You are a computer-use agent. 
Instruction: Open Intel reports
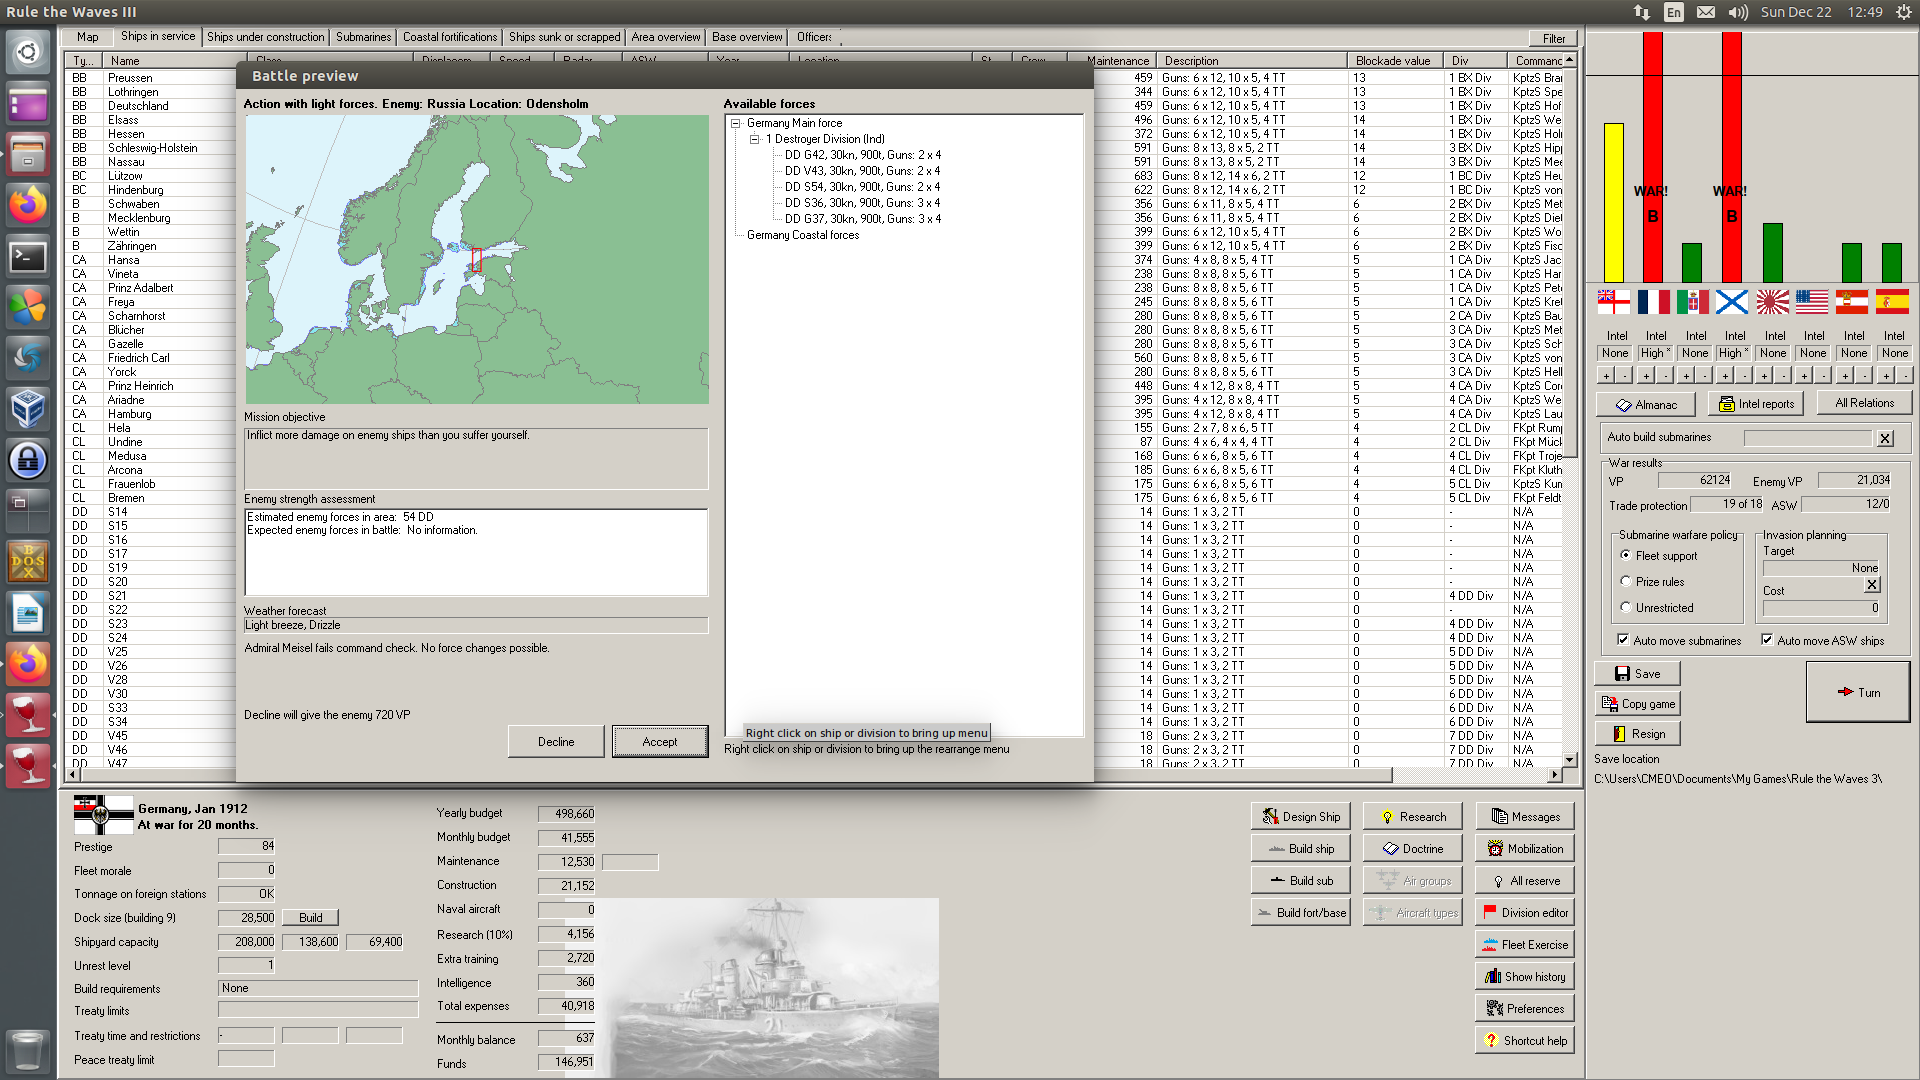click(1756, 404)
